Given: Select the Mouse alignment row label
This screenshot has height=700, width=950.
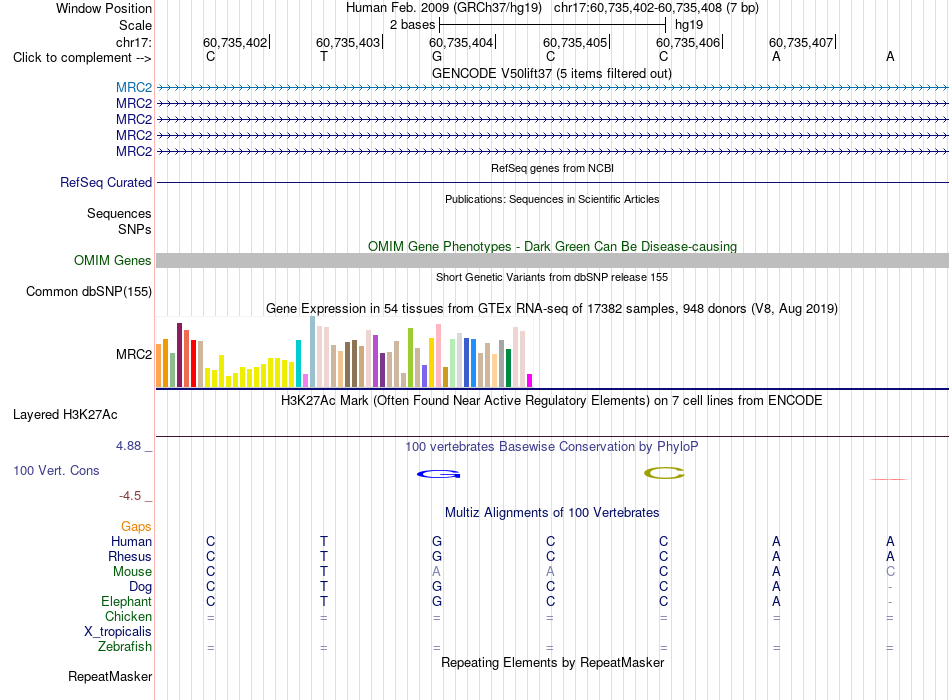Looking at the screenshot, I should pyautogui.click(x=132, y=572).
